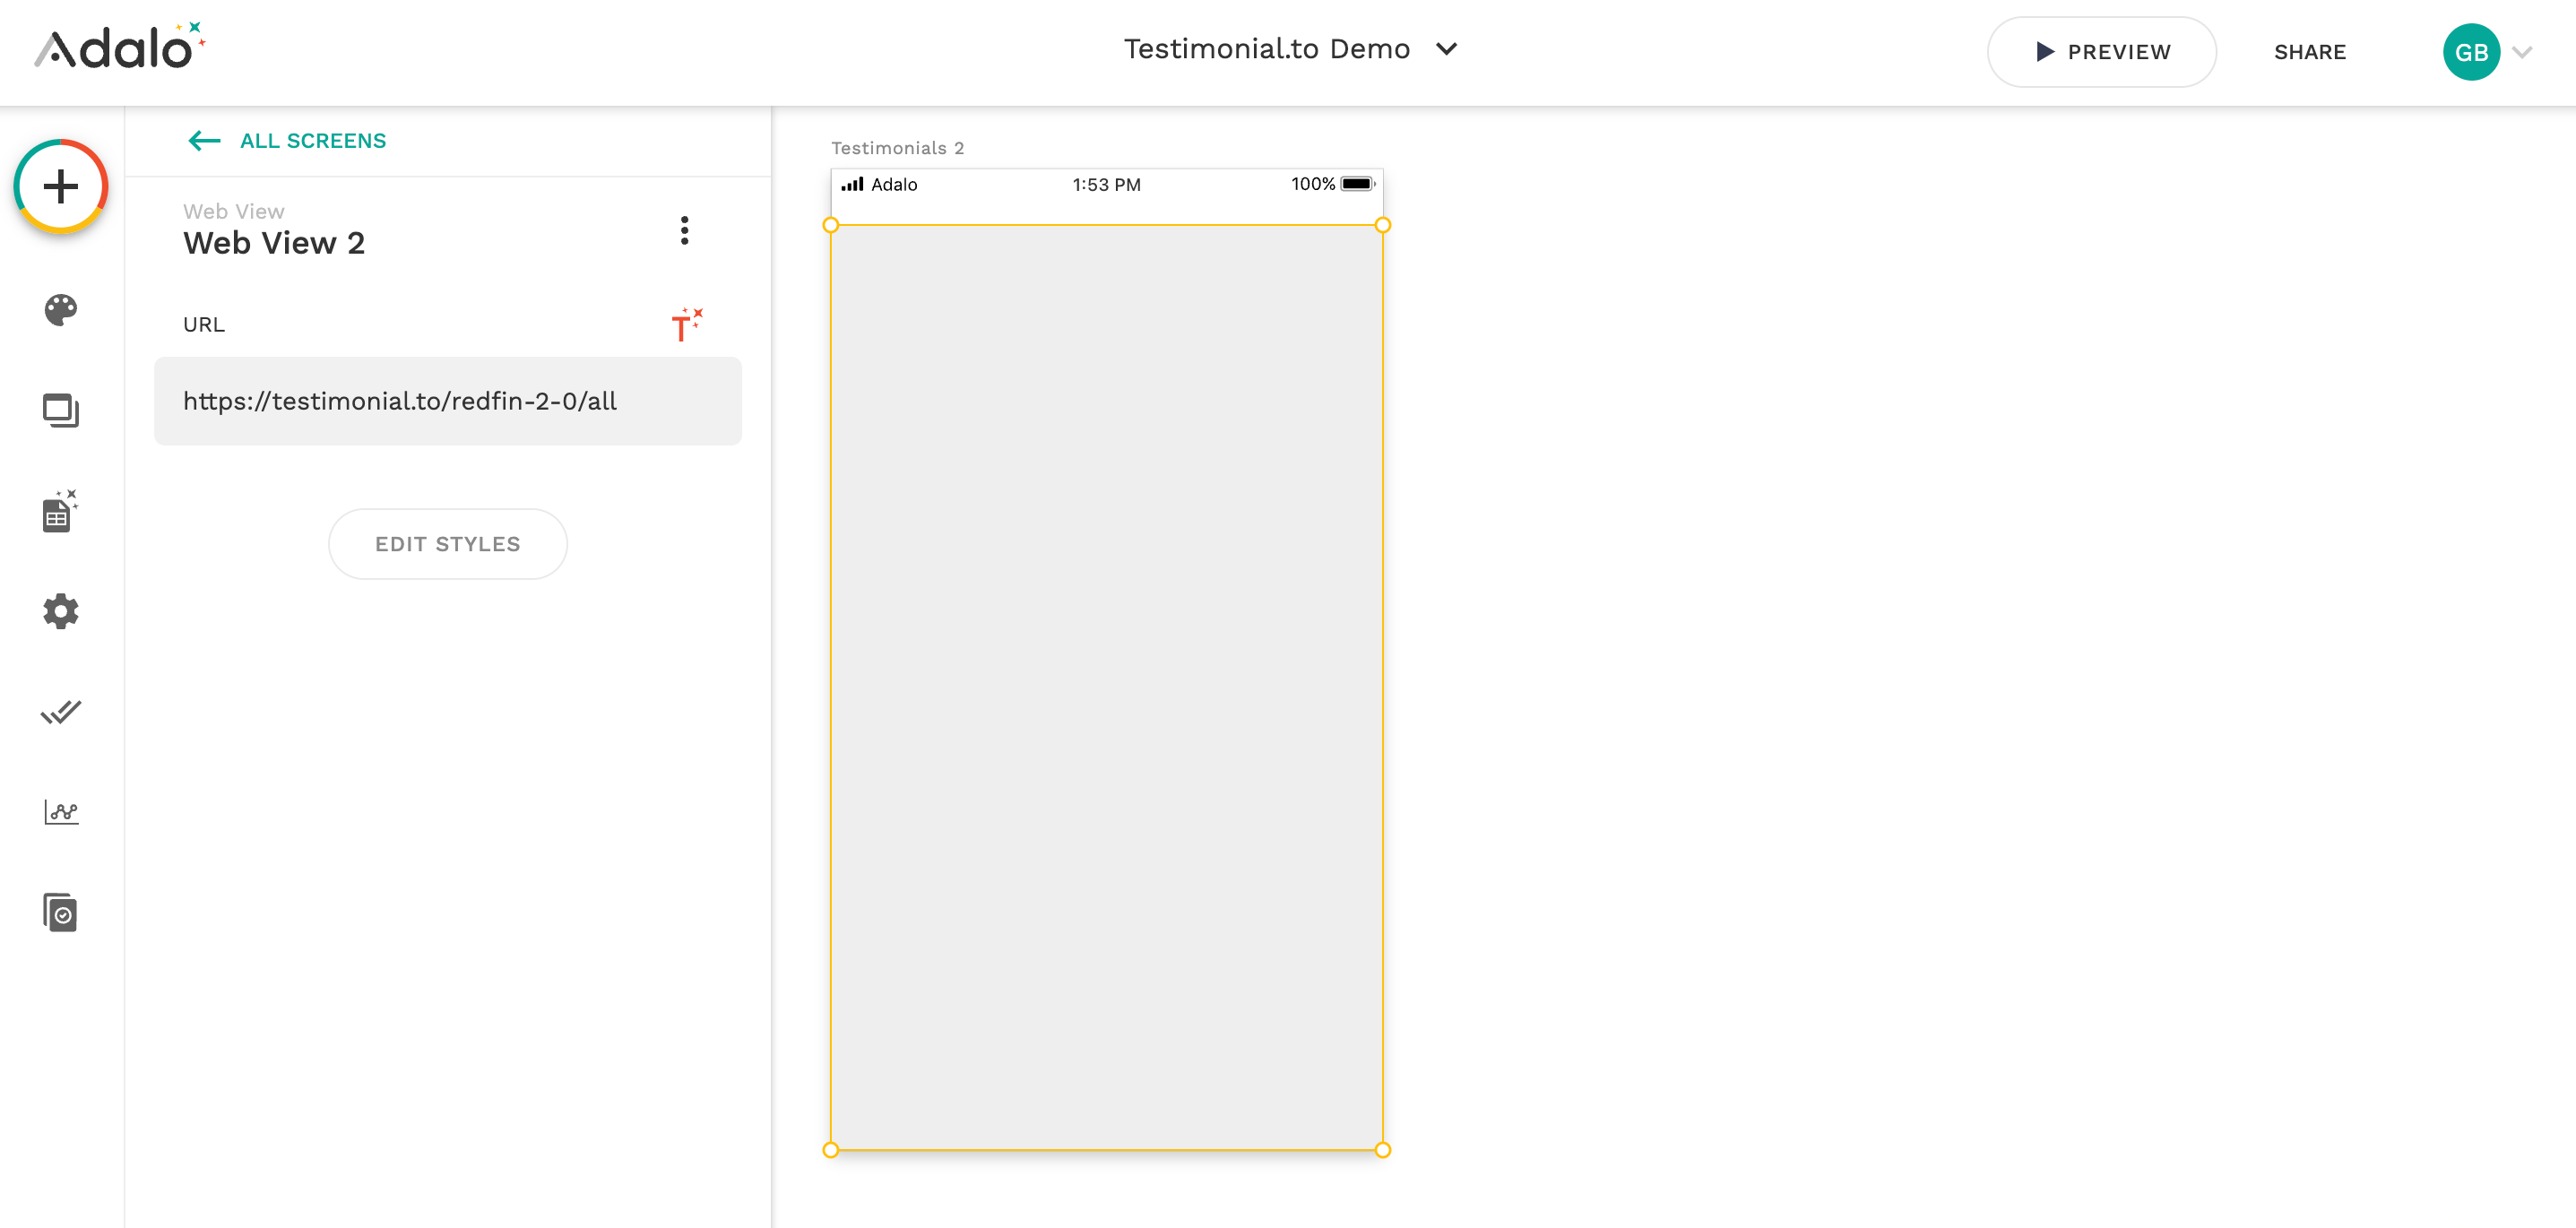Open the Publish double-checkmark icon

click(x=61, y=712)
